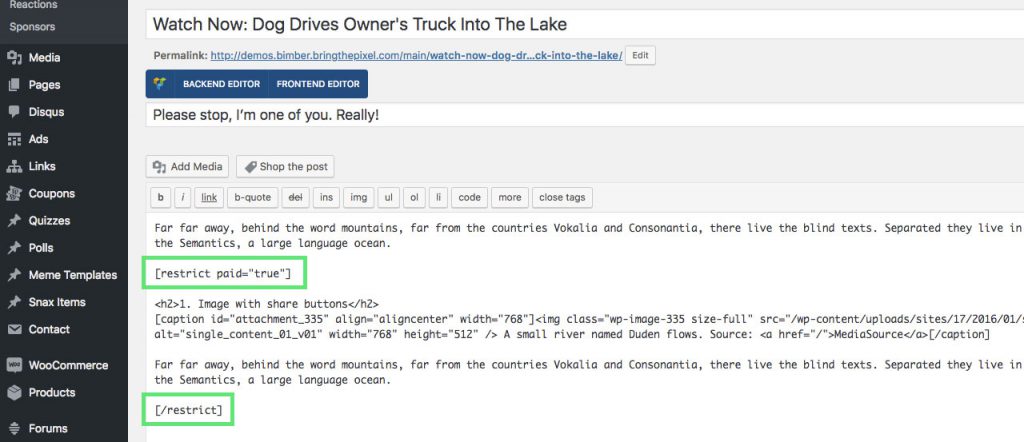The image size is (1024, 442).
Task: Click the close tags toolbar button
Action: coord(562,197)
